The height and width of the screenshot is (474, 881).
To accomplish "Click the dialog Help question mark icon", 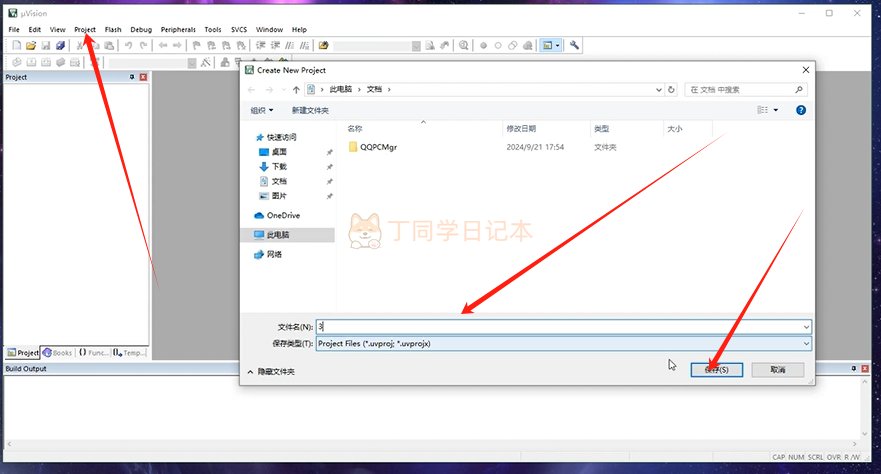I will [801, 110].
